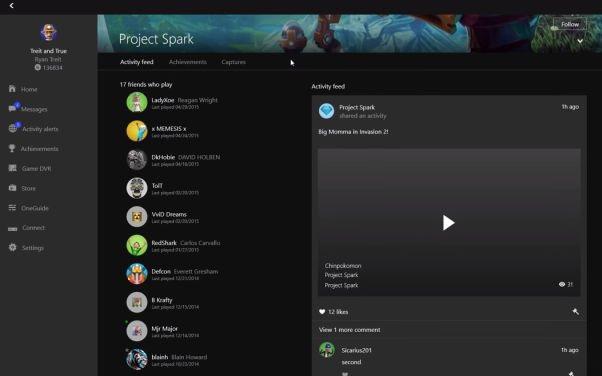Open the Messages icon in sidebar
Viewport: 602px width, 376px height.
pyautogui.click(x=12, y=108)
